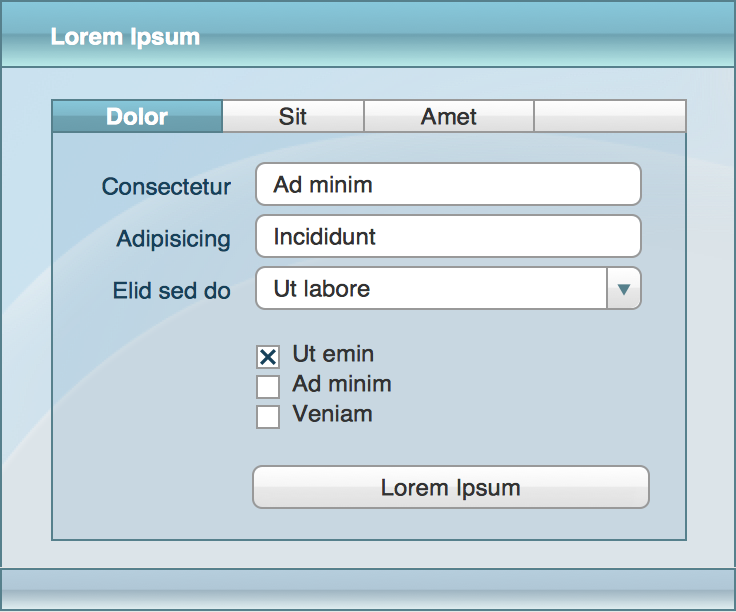Click the Elid sed do label

coord(172,291)
